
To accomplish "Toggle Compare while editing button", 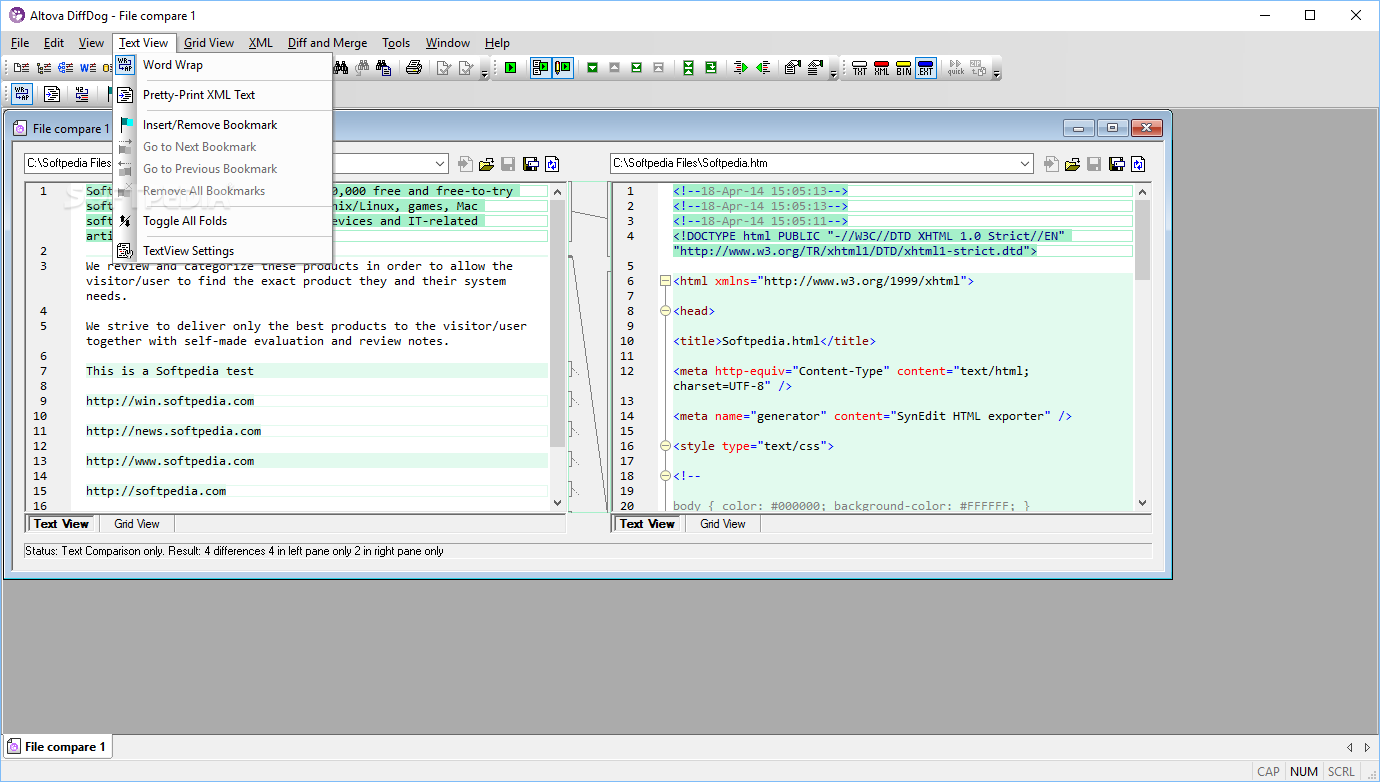I will (563, 68).
